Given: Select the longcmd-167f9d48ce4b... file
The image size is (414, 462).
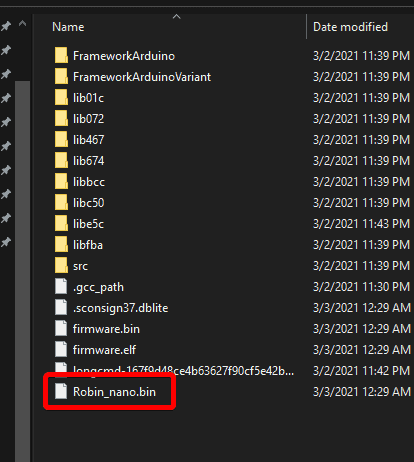Looking at the screenshot, I should (183, 370).
